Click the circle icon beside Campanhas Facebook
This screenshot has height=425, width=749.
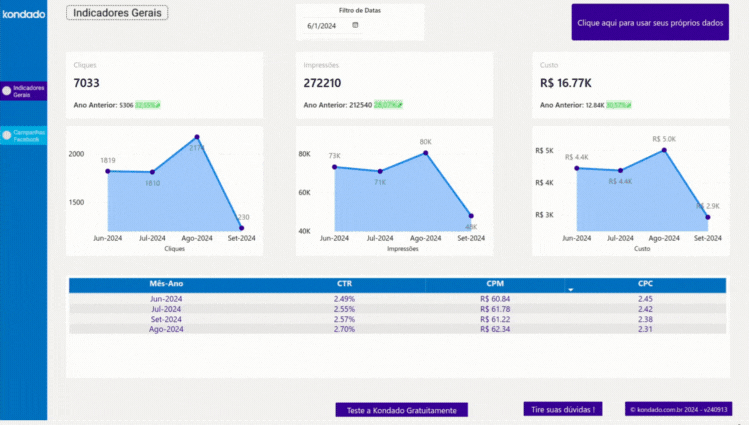pos(7,135)
